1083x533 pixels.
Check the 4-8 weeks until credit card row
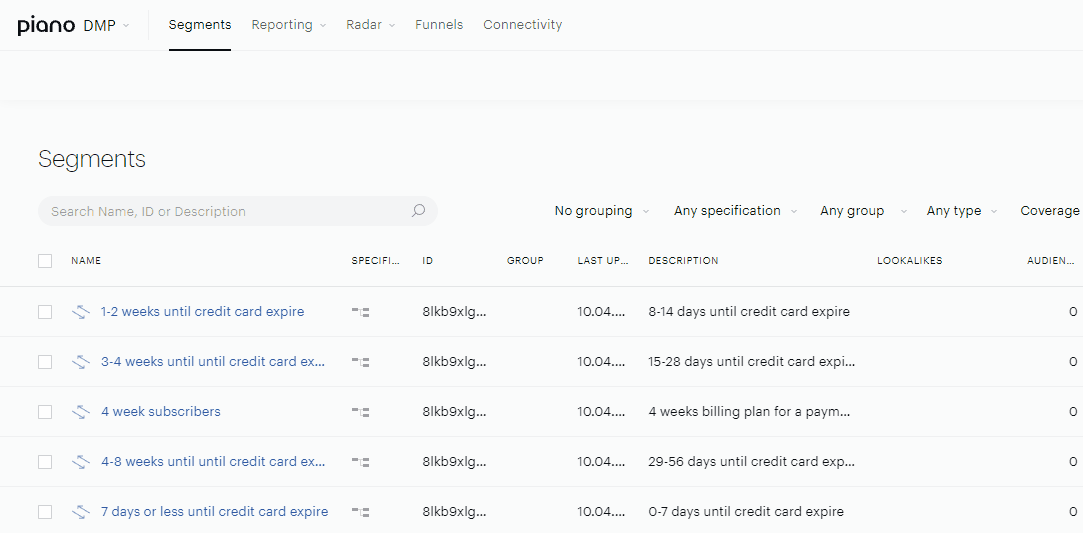pyautogui.click(x=45, y=462)
